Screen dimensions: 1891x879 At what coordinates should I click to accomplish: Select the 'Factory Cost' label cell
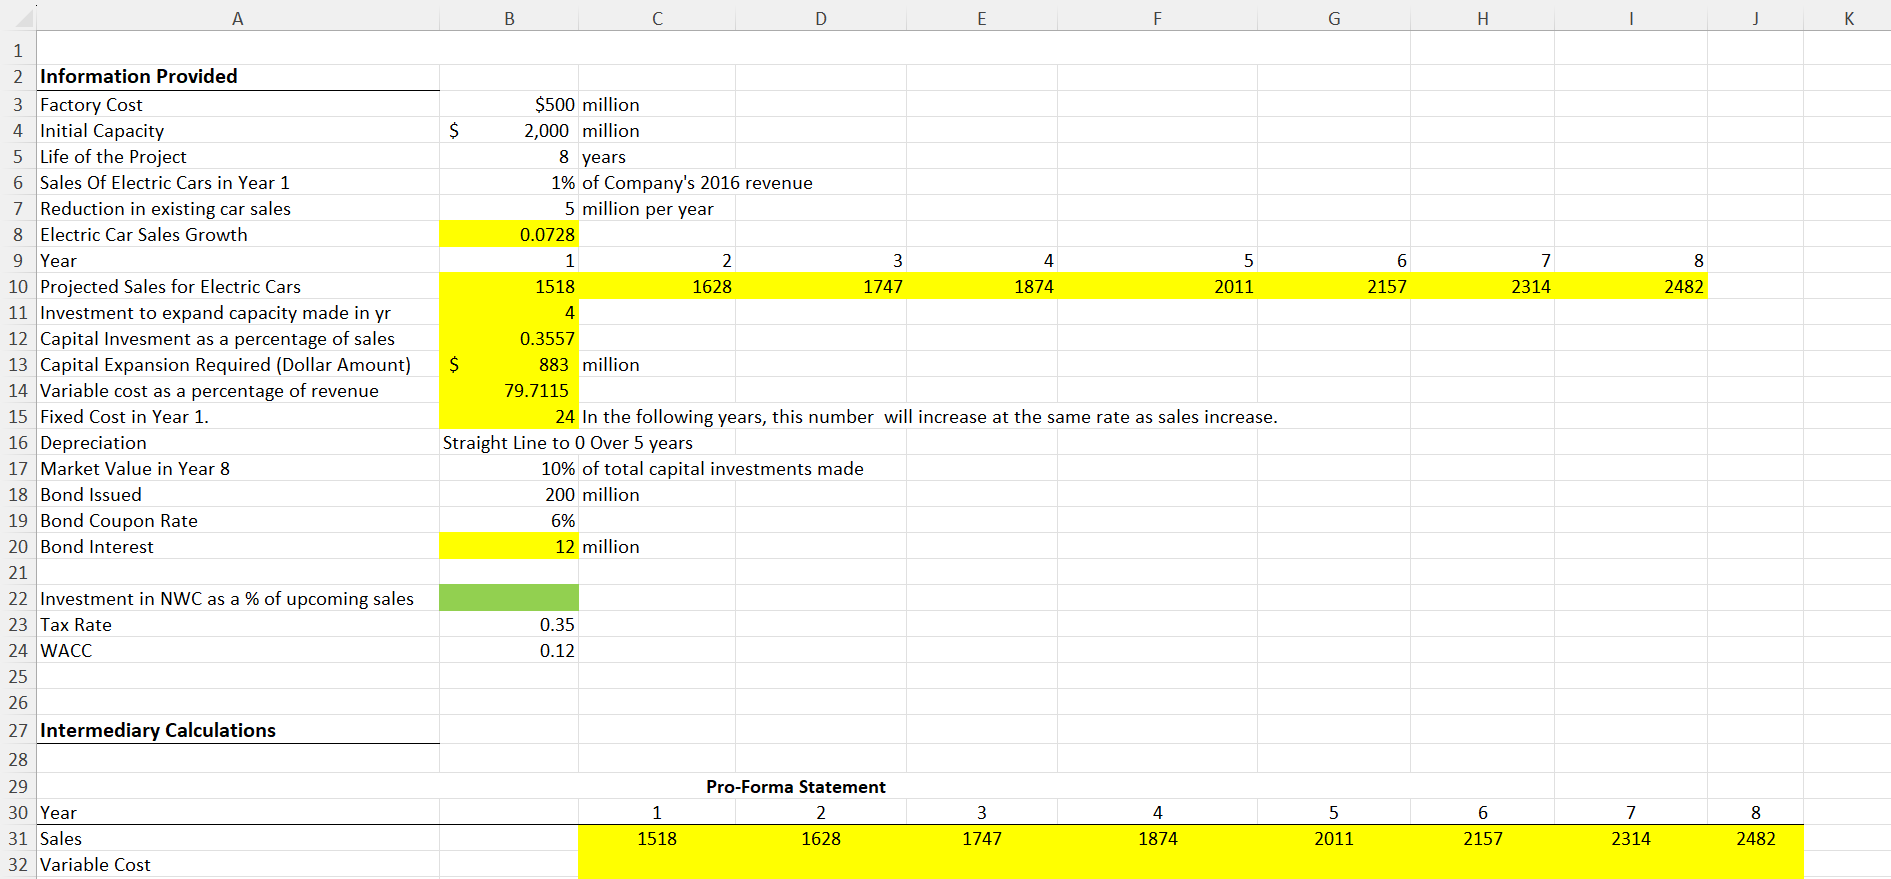tap(238, 104)
